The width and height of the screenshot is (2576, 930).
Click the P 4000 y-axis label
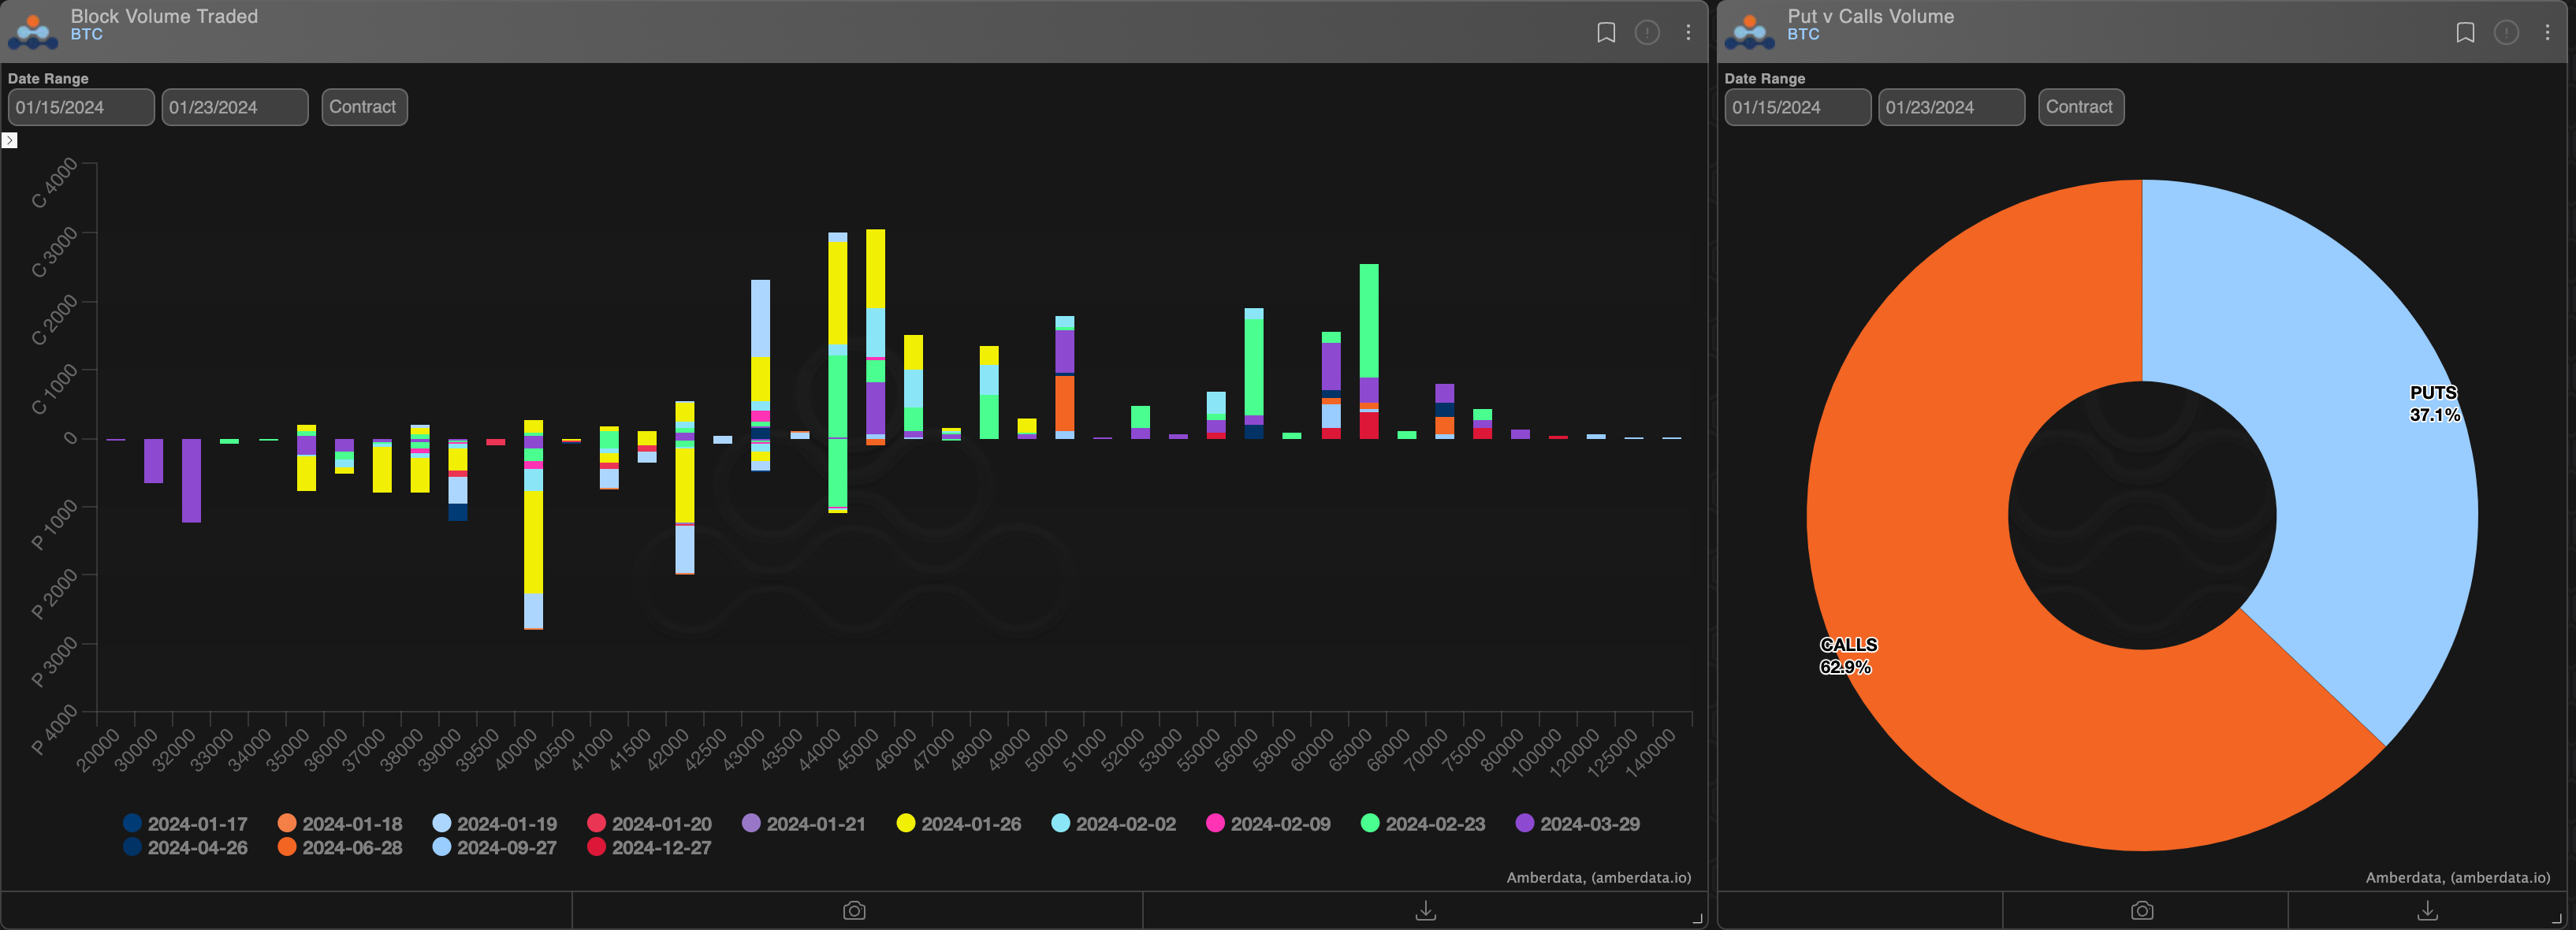click(x=53, y=731)
